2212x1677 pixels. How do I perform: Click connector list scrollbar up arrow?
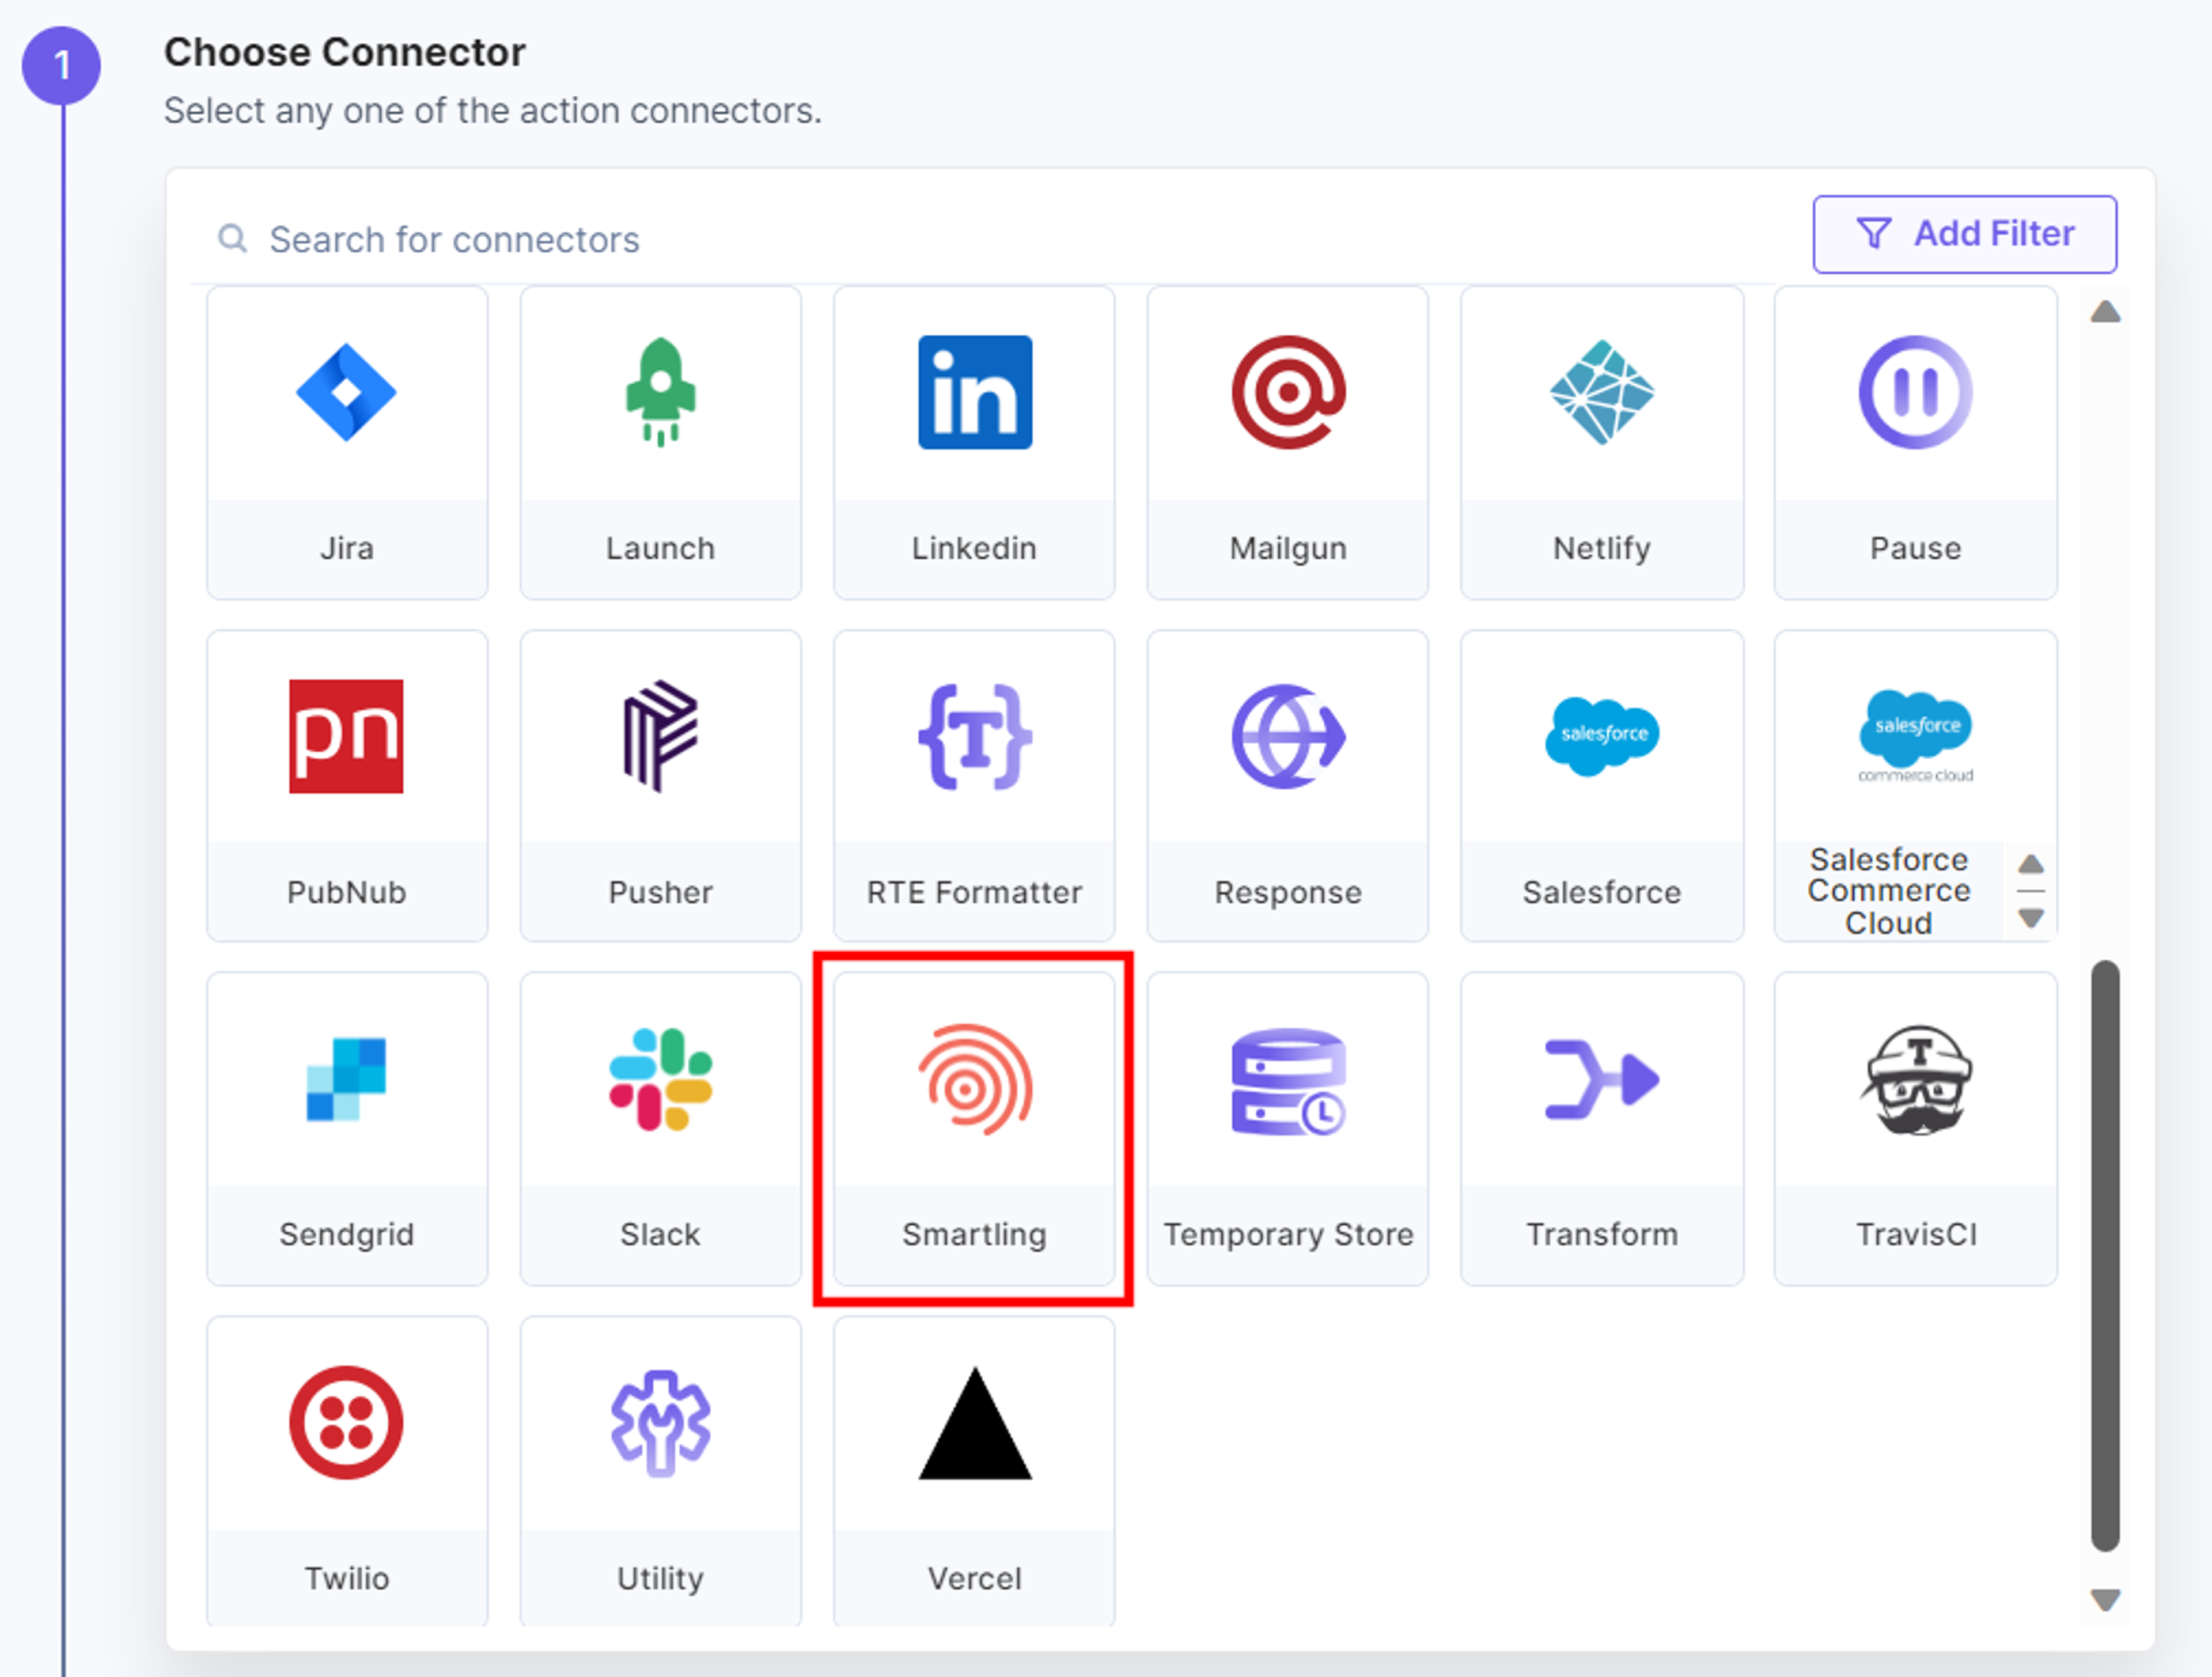pos(2105,312)
